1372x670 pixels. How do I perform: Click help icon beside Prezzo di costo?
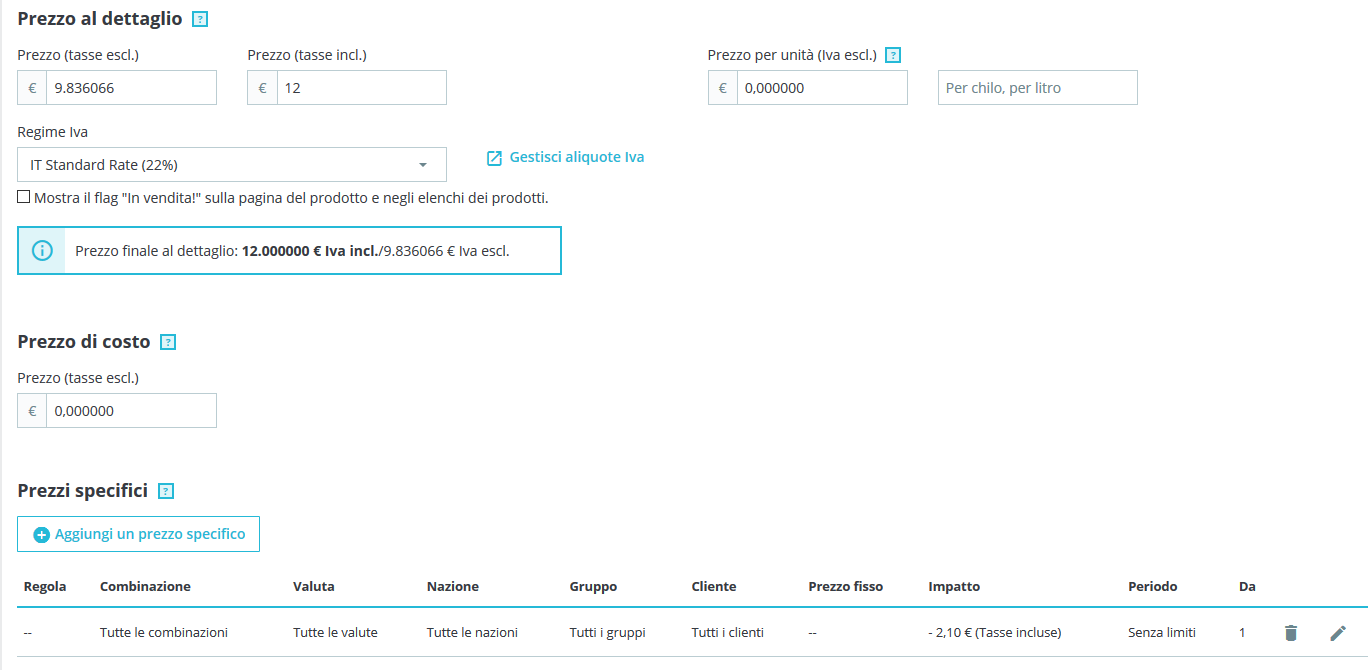[x=168, y=342]
